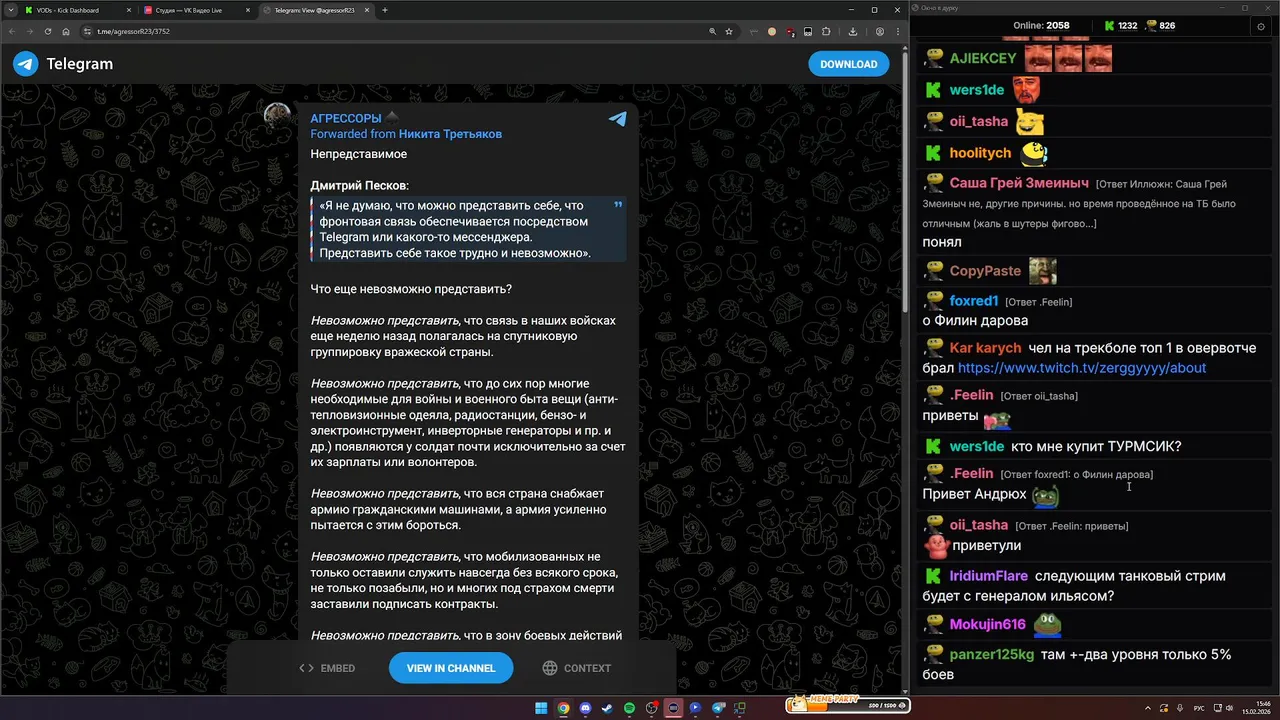1280x720 pixels.
Task: Select the Telegram: View @agressor823 tab
Action: coord(316,10)
